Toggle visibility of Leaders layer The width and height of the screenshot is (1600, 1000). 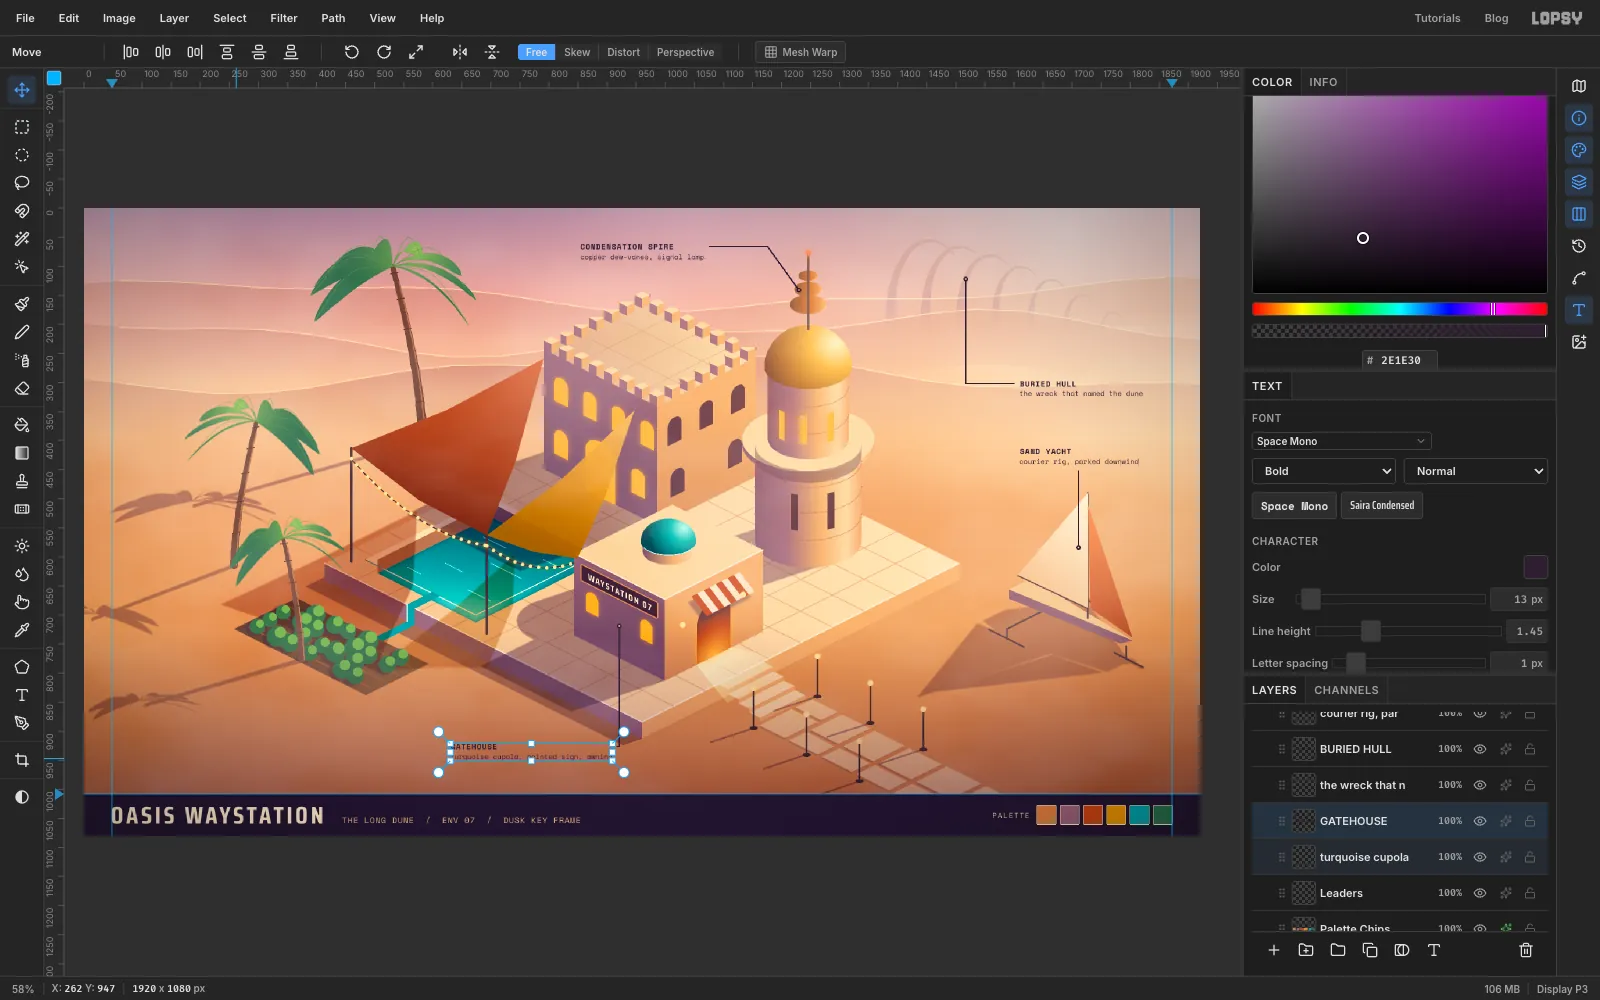[x=1480, y=893]
